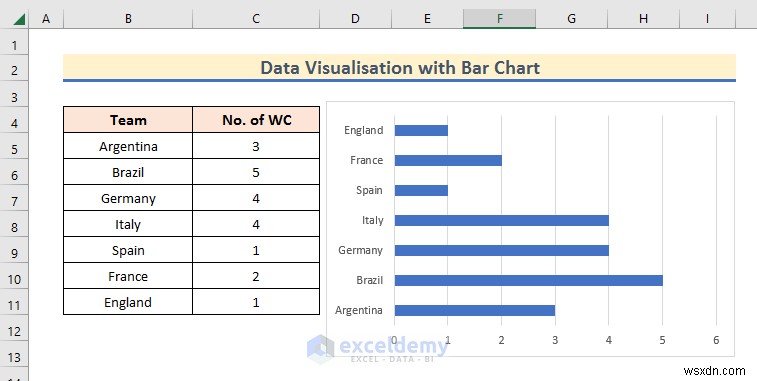Select column E header
This screenshot has width=757, height=381.
coord(427,19)
